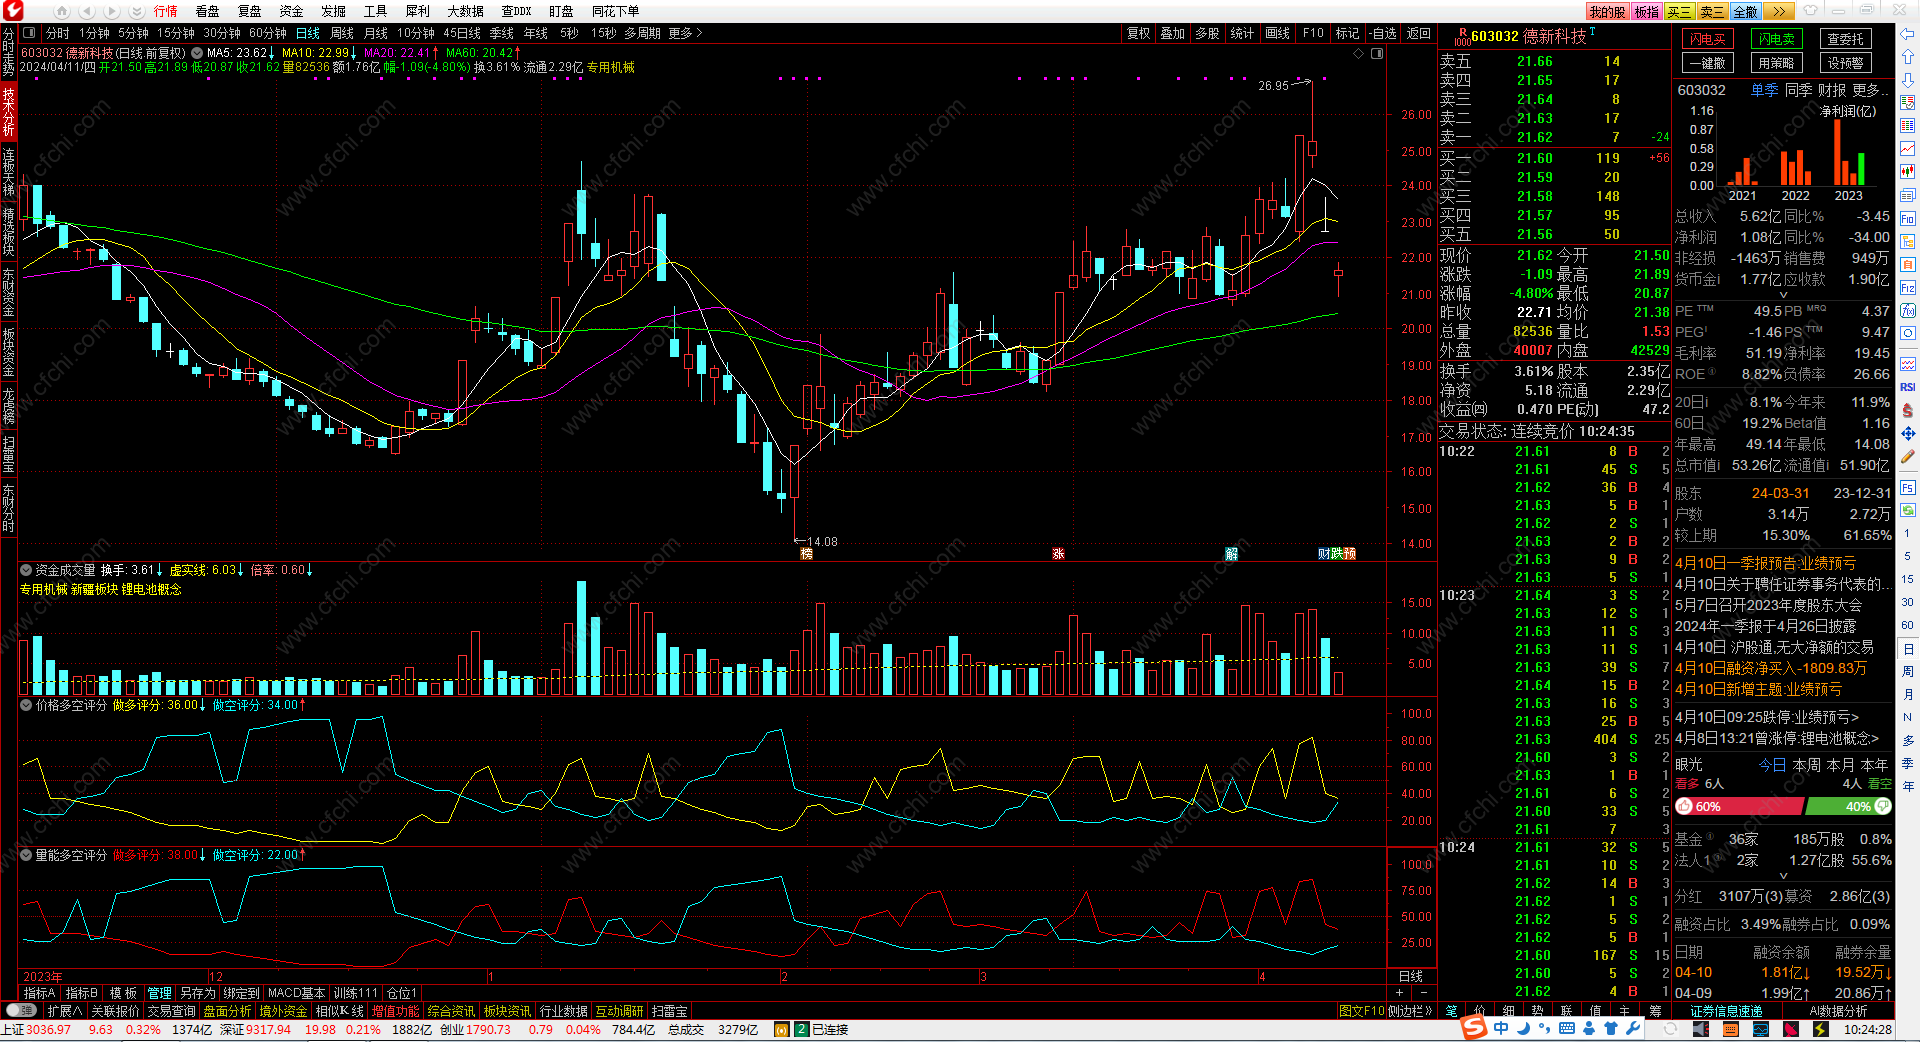Click the 全撤 quick button
Viewport: 1920px width, 1042px height.
coord(1745,11)
